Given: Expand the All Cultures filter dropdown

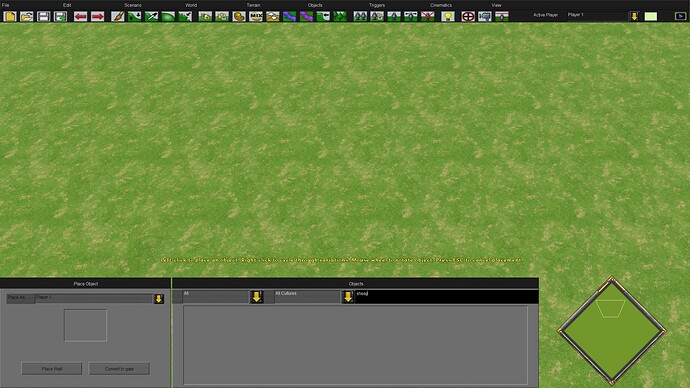Looking at the screenshot, I should tap(348, 296).
